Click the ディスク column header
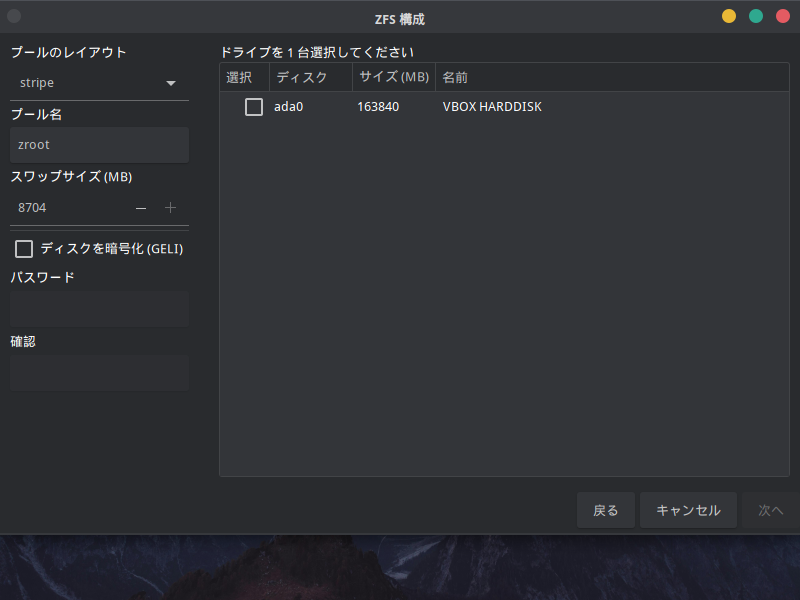Image resolution: width=800 pixels, height=600 pixels. (x=311, y=77)
